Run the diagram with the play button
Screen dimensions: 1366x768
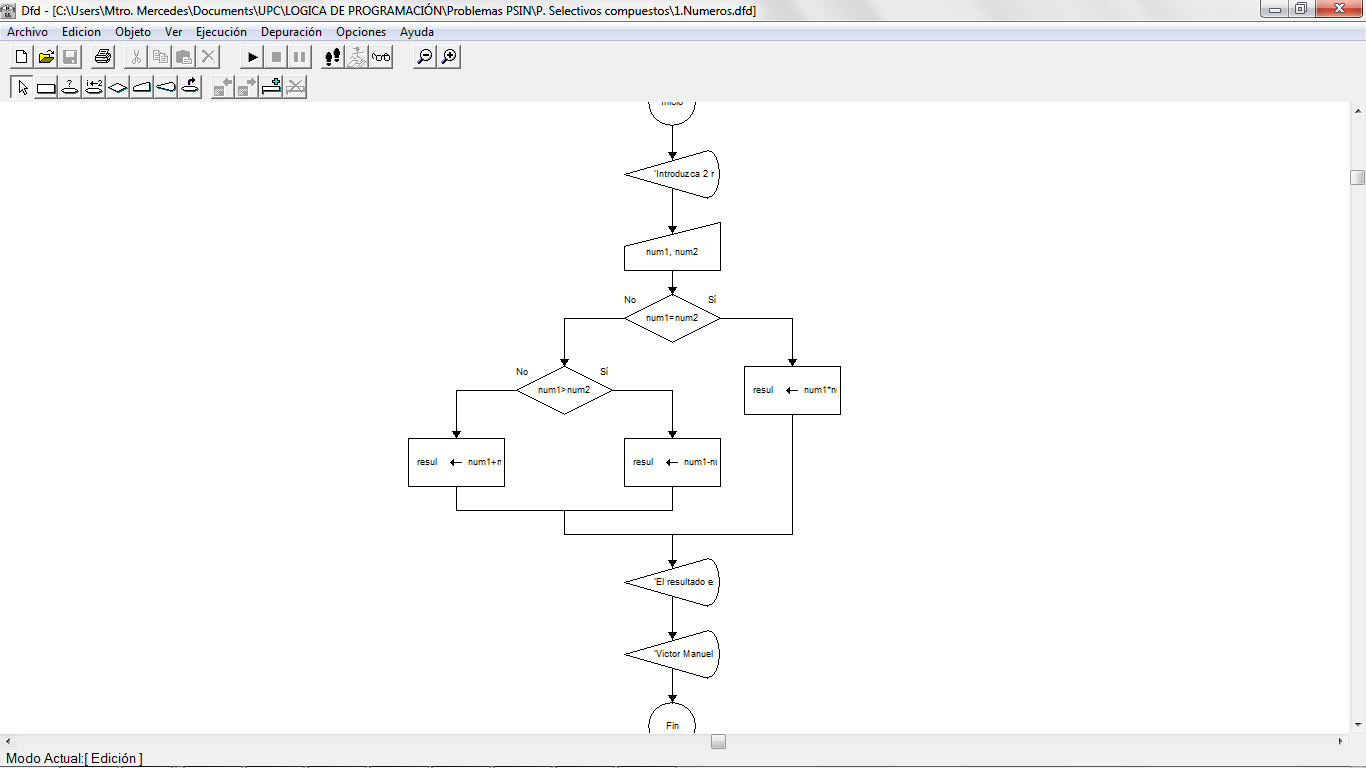[x=253, y=57]
